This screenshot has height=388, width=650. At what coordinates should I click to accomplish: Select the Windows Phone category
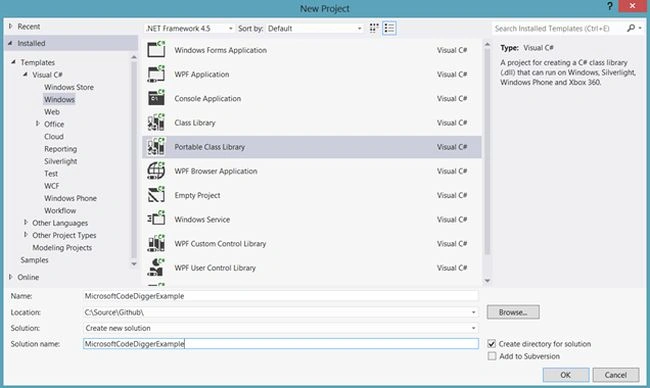tap(70, 198)
